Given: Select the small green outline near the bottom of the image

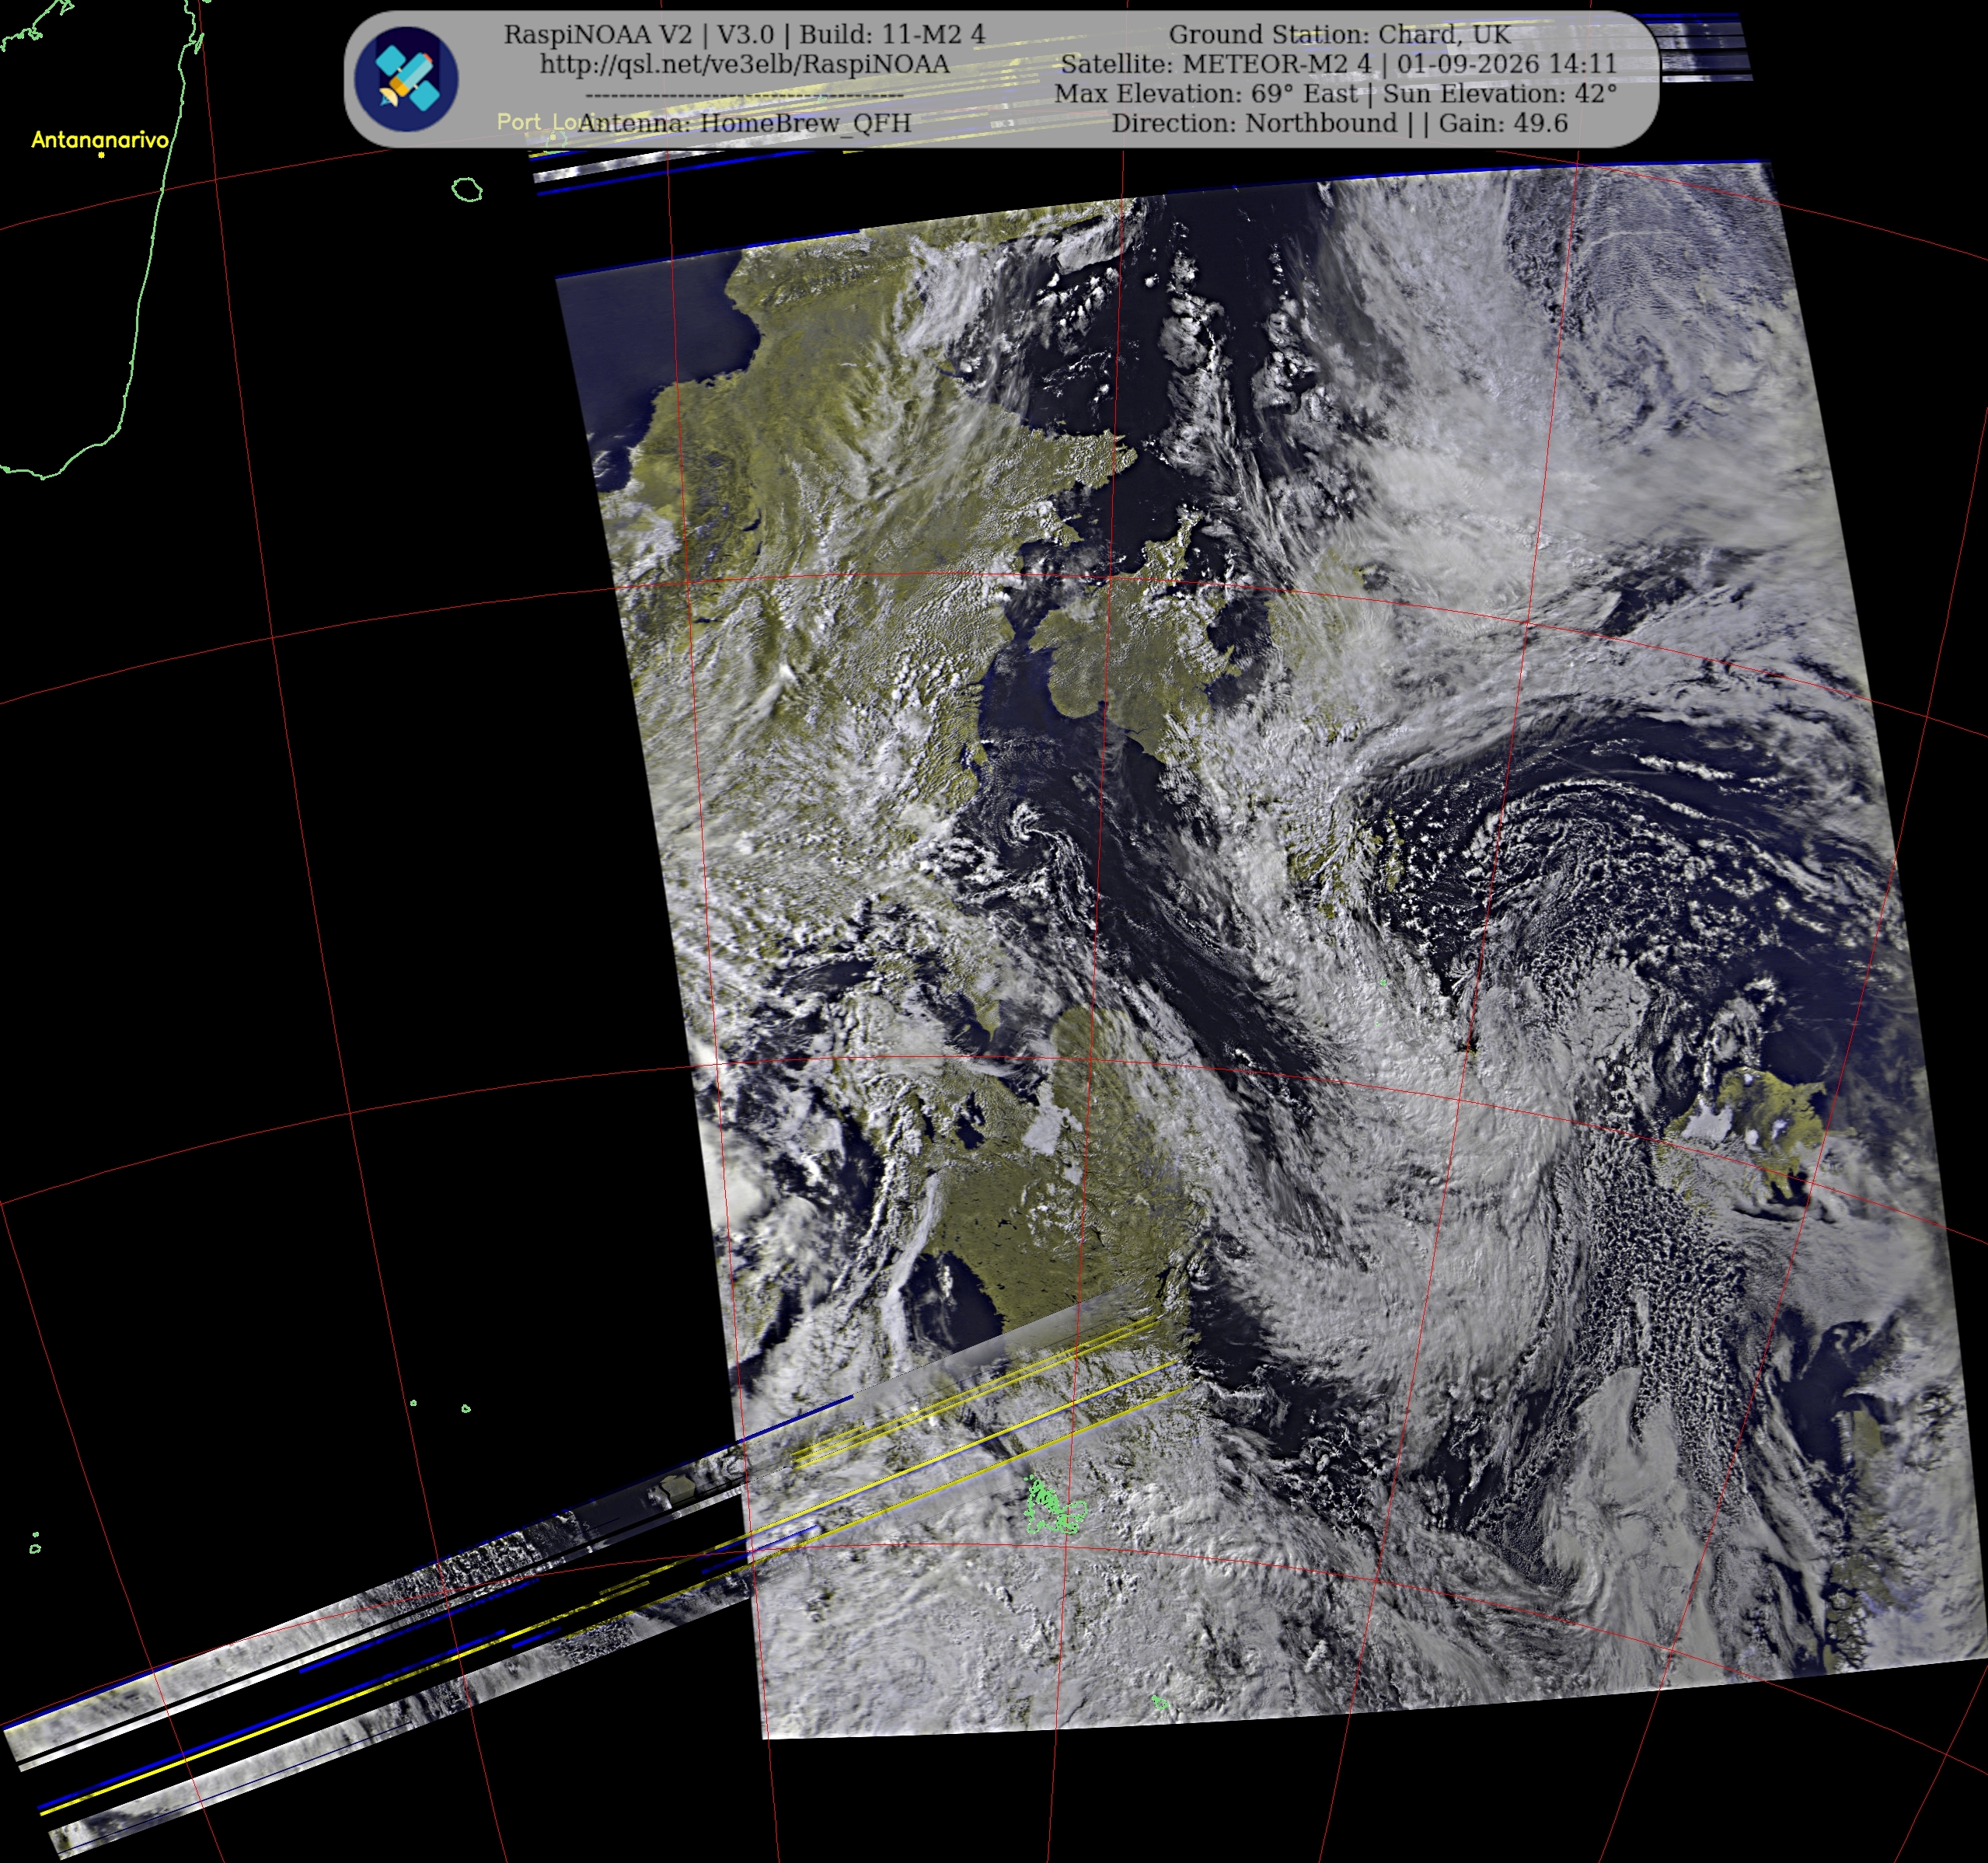Looking at the screenshot, I should (1160, 1702).
